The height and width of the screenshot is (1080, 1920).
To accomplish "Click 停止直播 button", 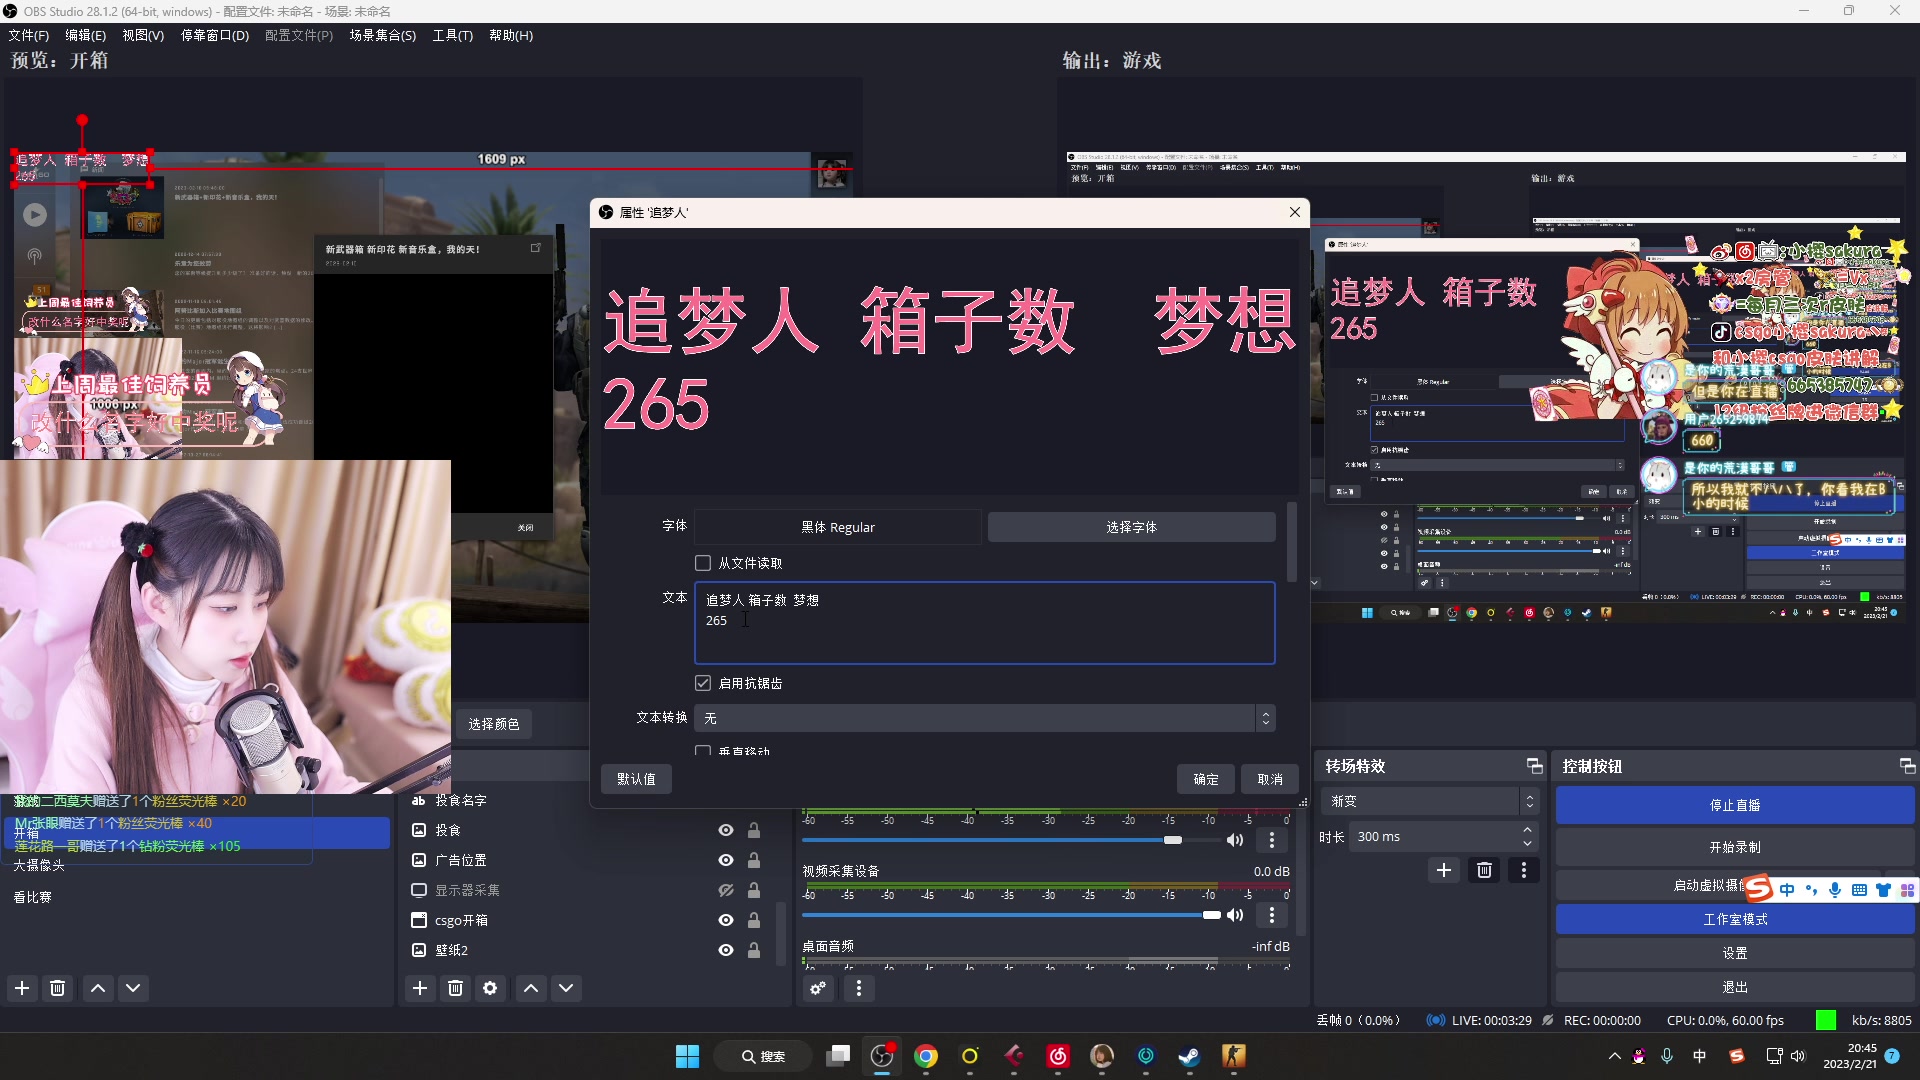I will [x=1735, y=805].
